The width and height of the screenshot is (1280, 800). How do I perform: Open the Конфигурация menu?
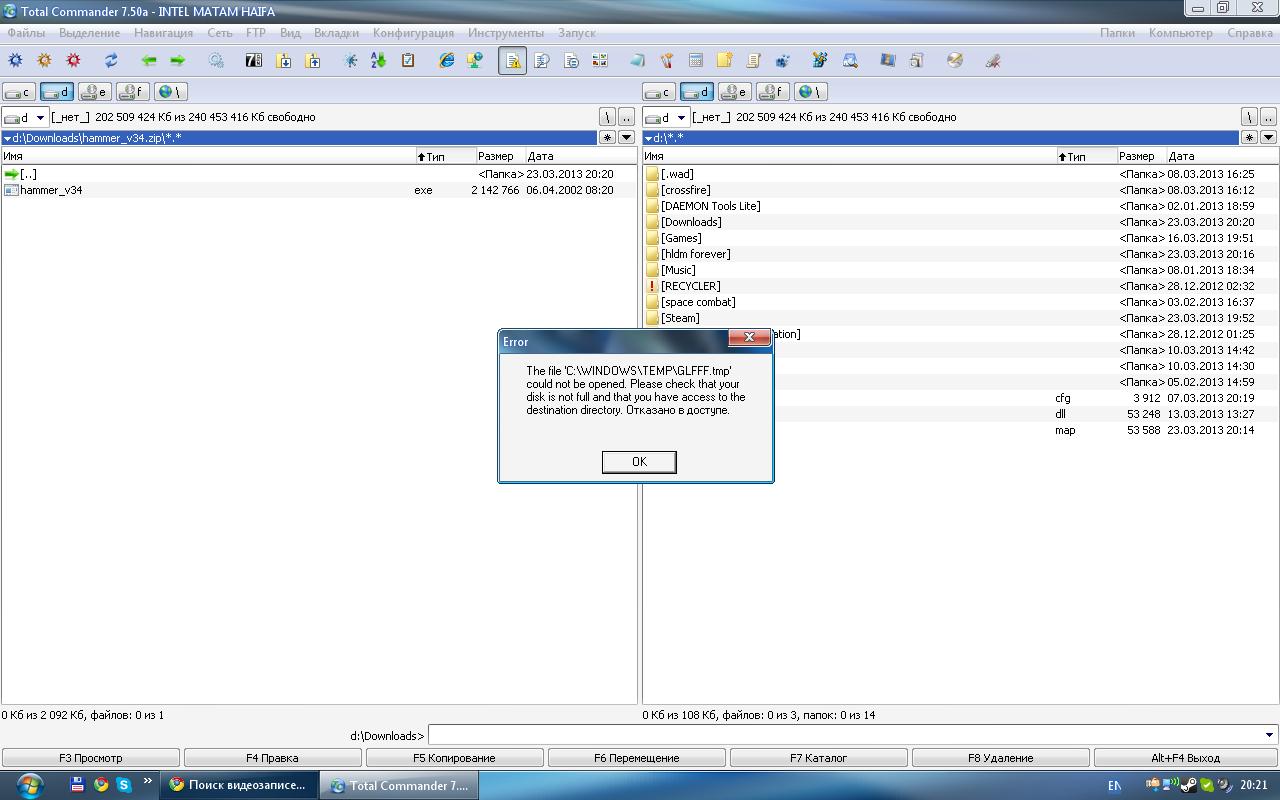click(413, 33)
